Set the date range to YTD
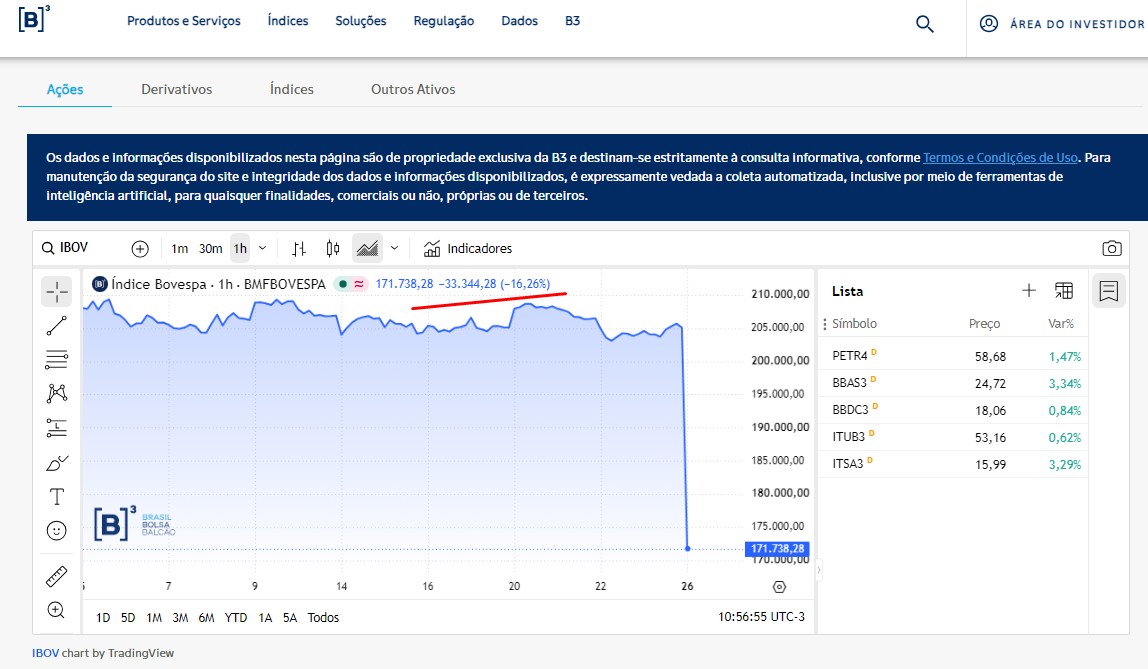This screenshot has width=1148, height=669. (236, 618)
